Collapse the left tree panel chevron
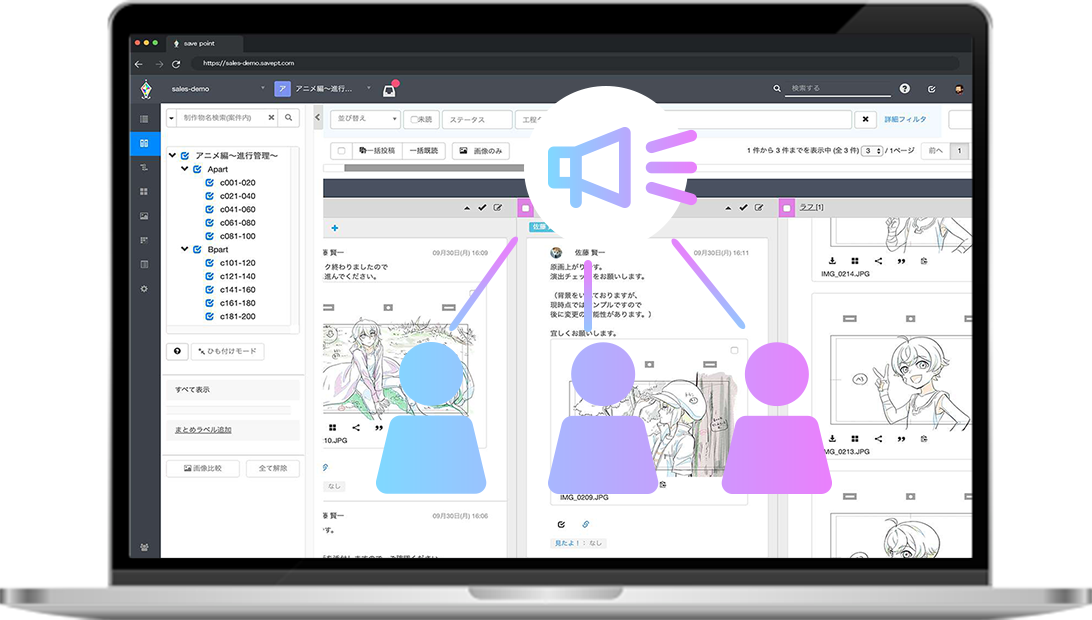This screenshot has width=1092, height=620. 318,118
